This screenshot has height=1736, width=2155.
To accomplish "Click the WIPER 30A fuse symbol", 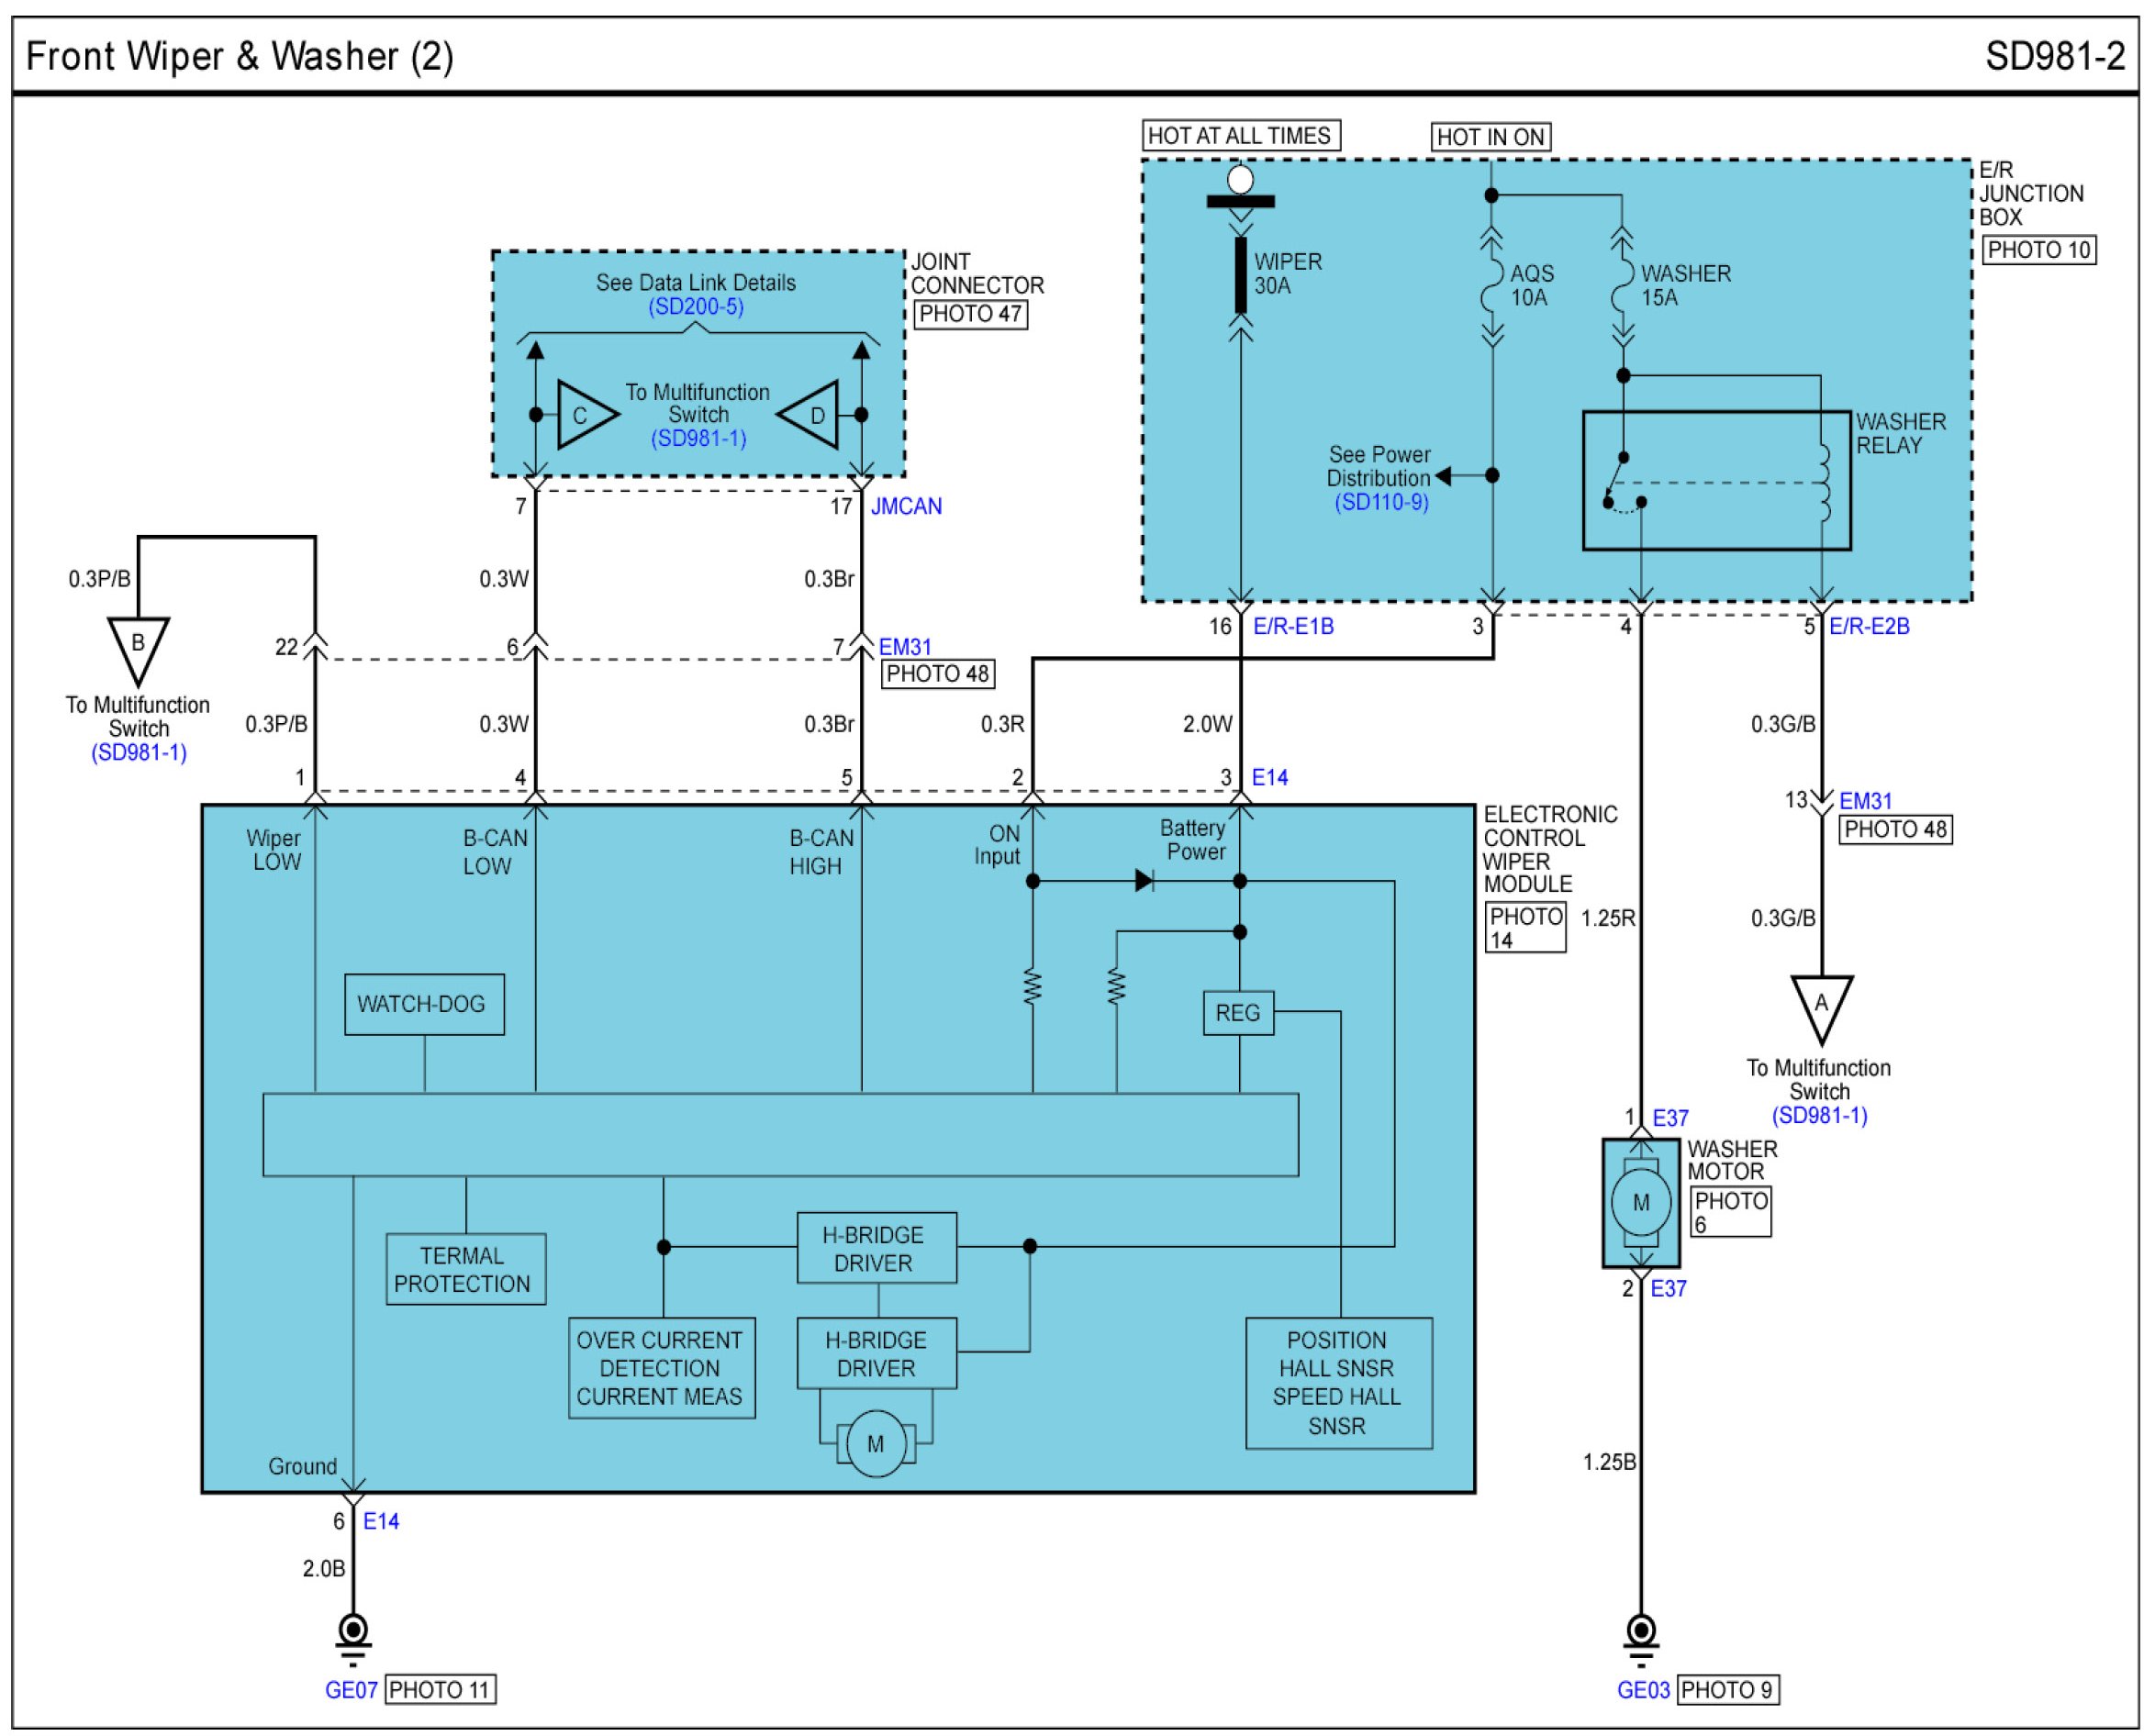I will (x=1240, y=275).
